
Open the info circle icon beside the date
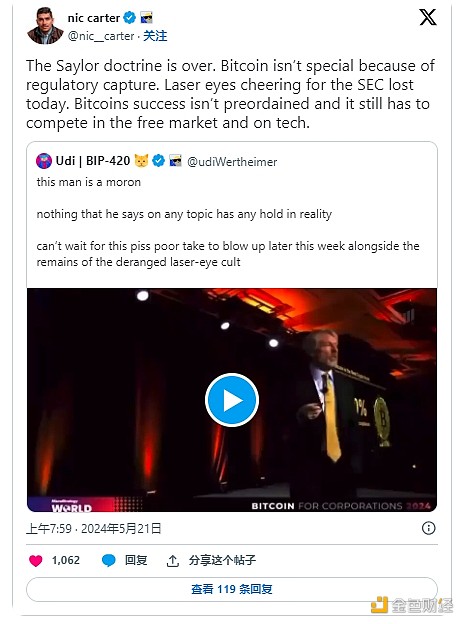coord(429,528)
